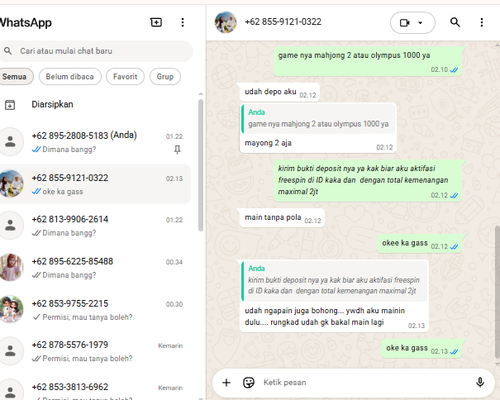This screenshot has width=500, height=400.
Task: Click the conversation vertical scrollbar
Action: point(497,293)
